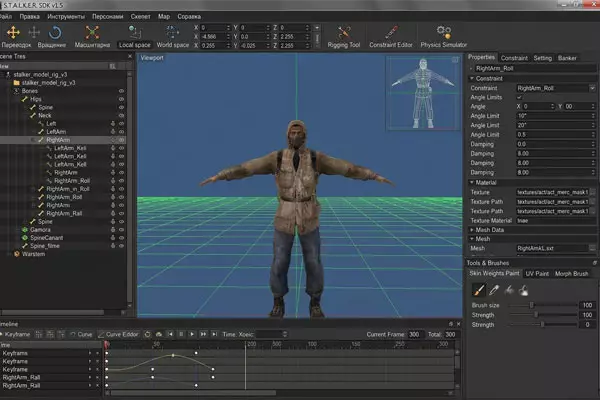Open the Rigging Tool
The height and width of the screenshot is (400, 600).
(x=344, y=37)
